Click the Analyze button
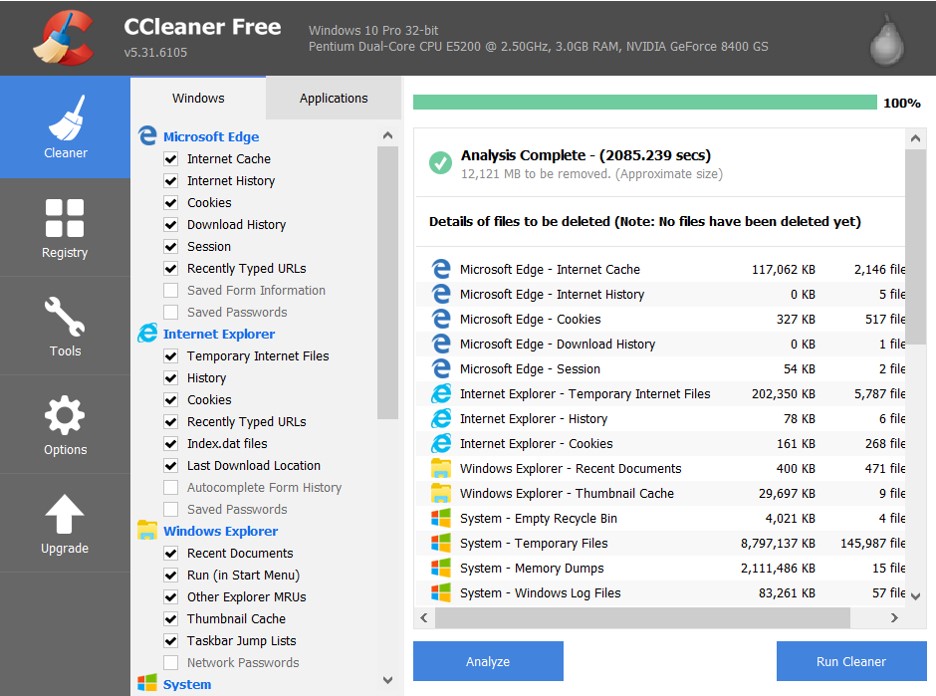Image resolution: width=936 pixels, height=696 pixels. click(x=488, y=661)
